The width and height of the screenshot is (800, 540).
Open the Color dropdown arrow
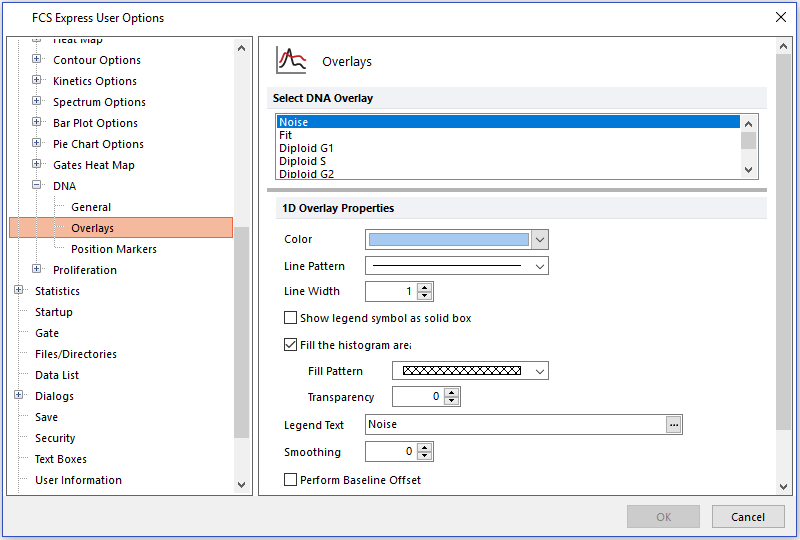(540, 239)
